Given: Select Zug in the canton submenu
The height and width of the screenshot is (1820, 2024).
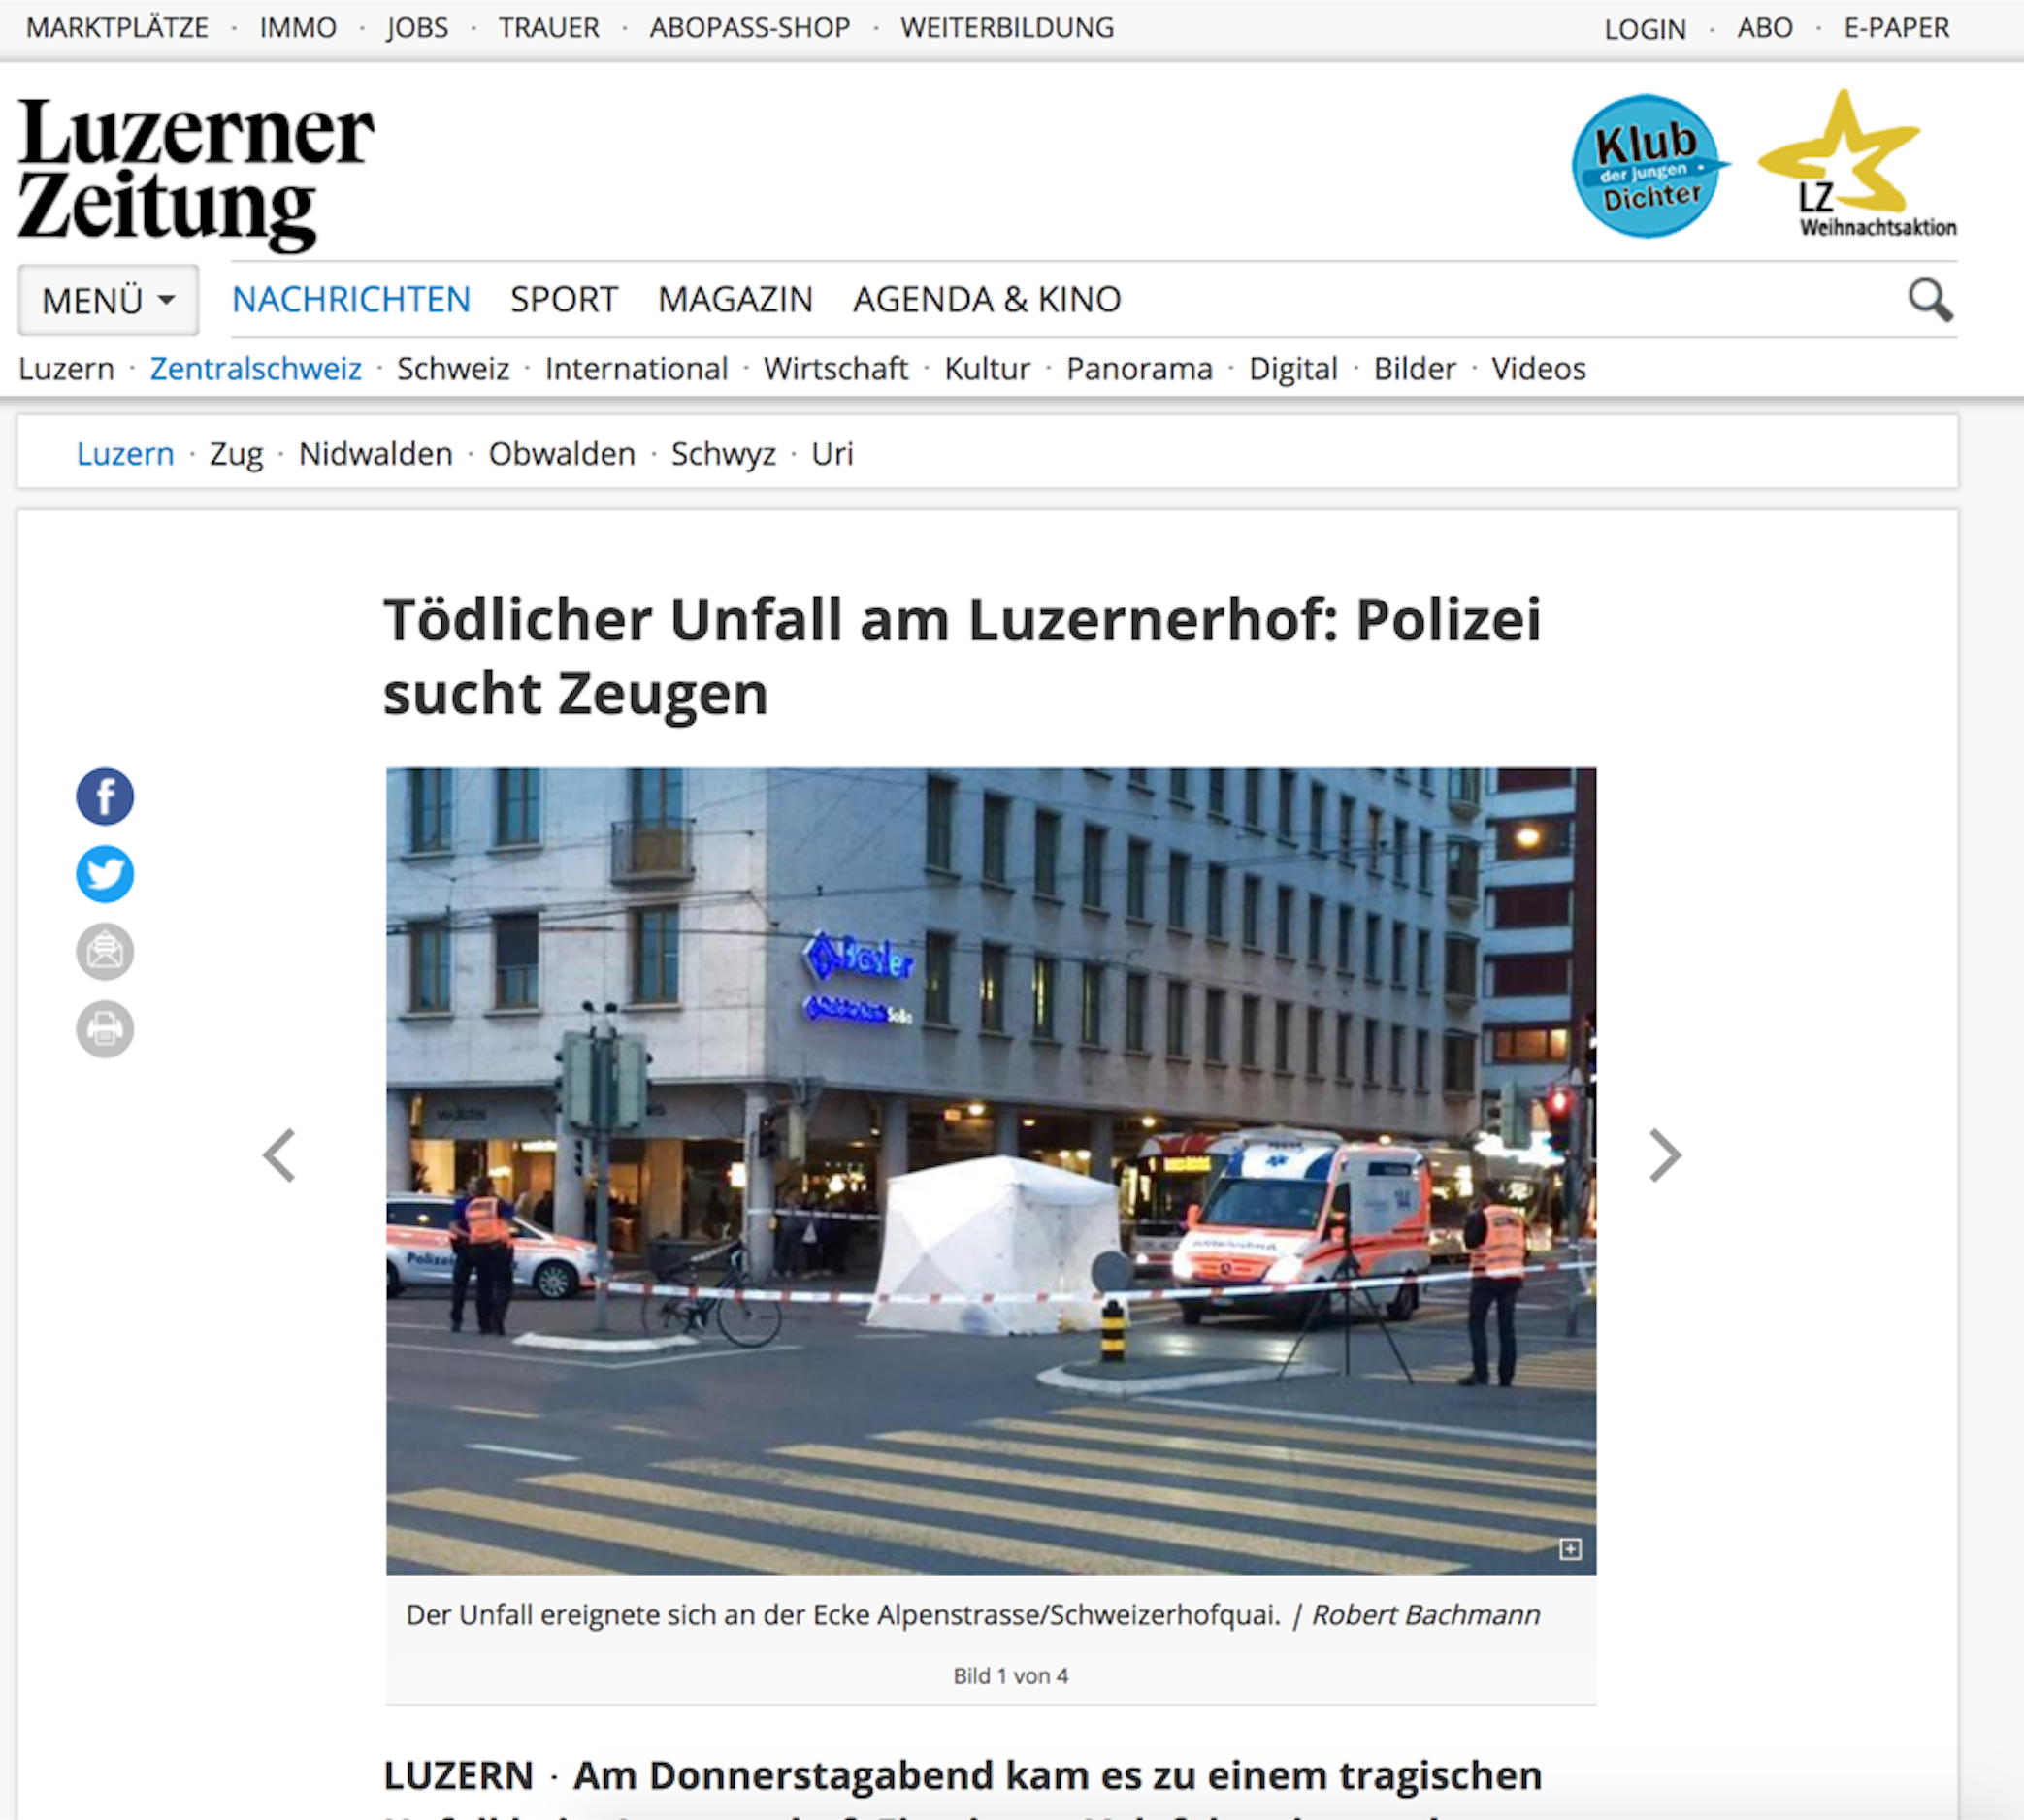Looking at the screenshot, I should pos(236,454).
